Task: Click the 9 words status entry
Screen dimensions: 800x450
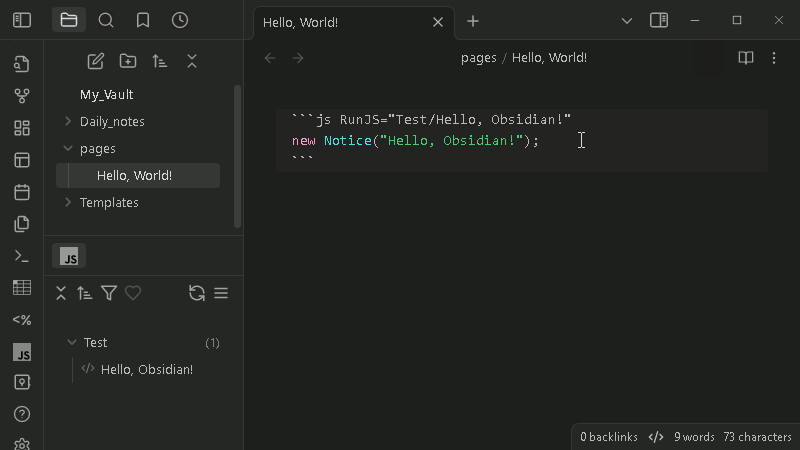Action: click(694, 437)
